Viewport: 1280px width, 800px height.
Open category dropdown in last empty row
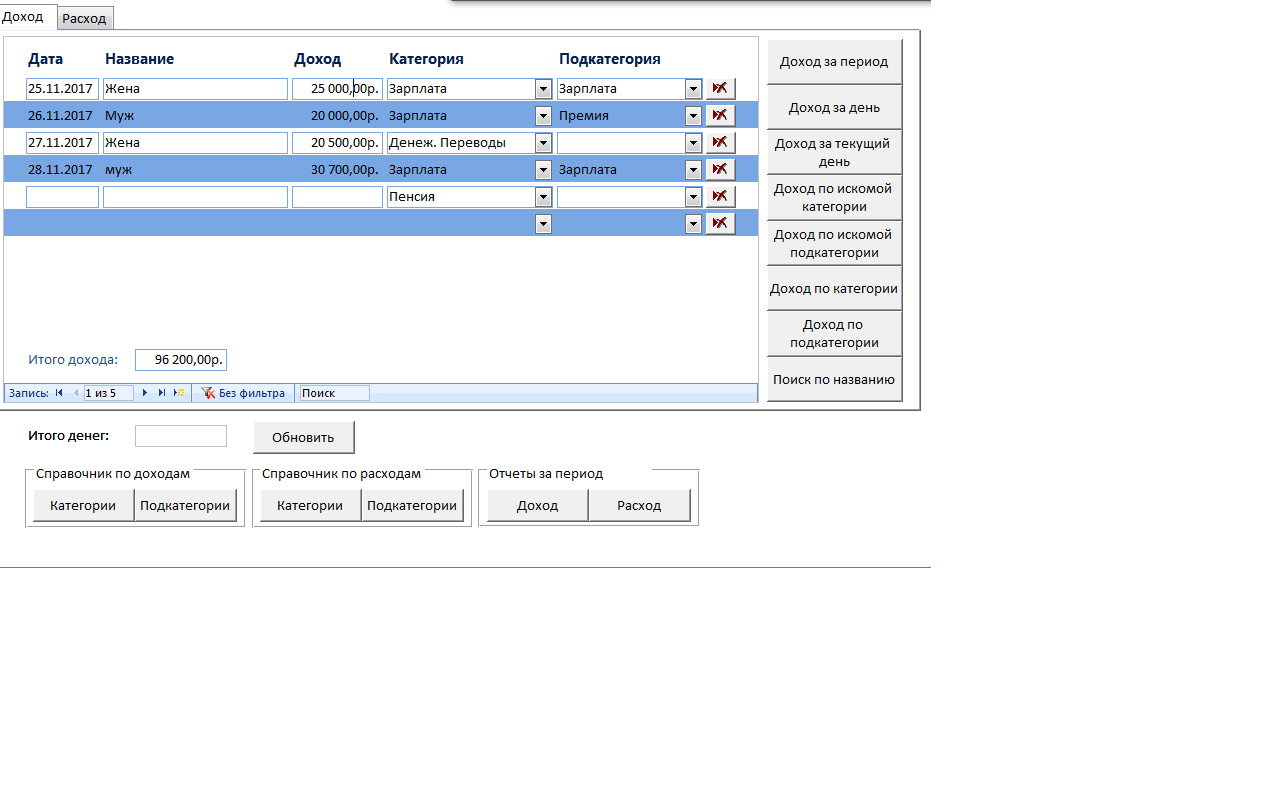(543, 224)
